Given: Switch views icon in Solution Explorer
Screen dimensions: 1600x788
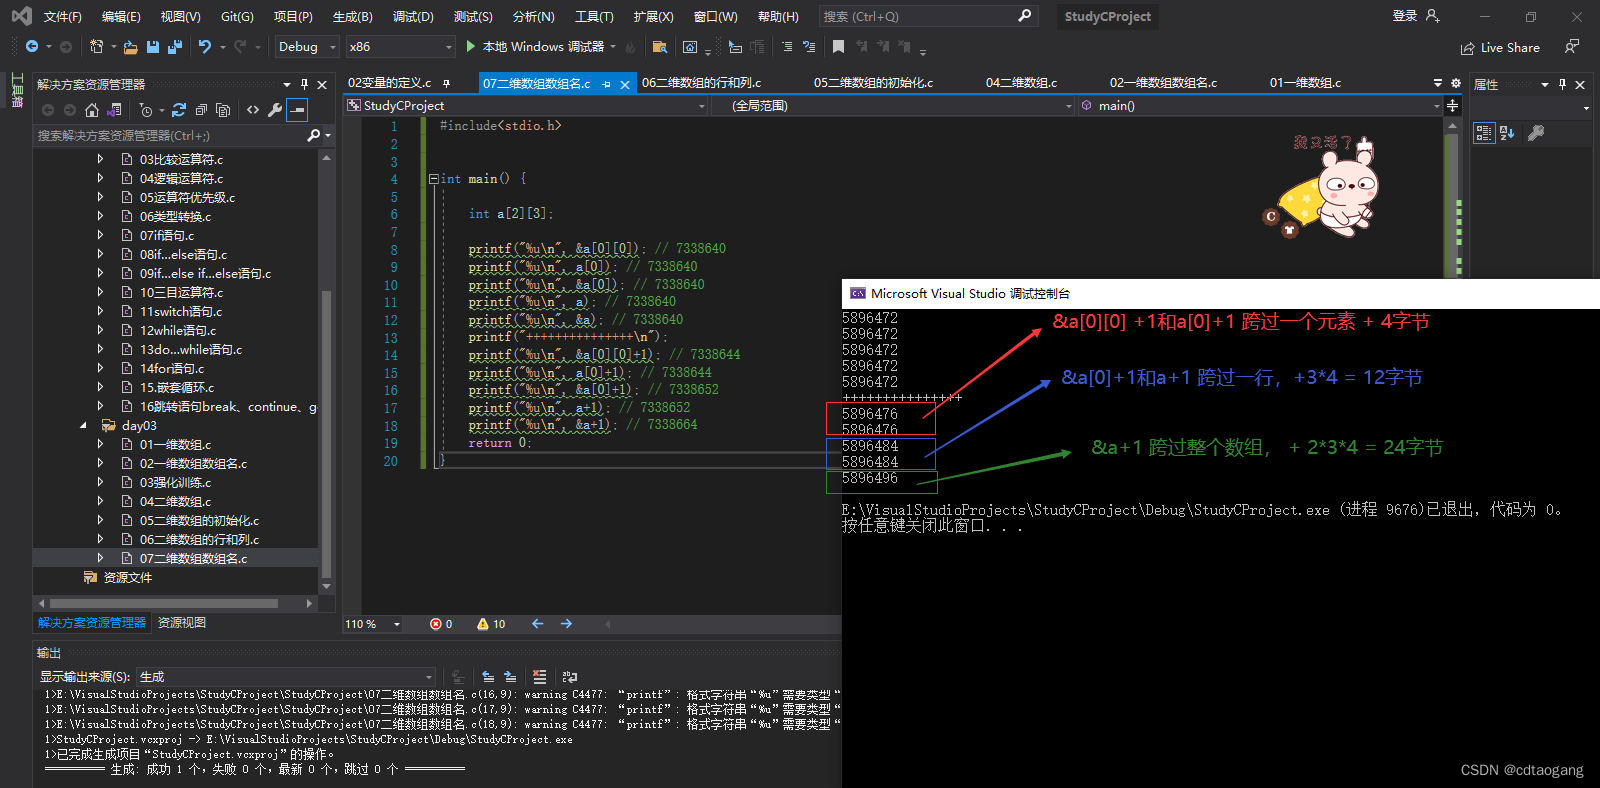Looking at the screenshot, I should tap(114, 110).
